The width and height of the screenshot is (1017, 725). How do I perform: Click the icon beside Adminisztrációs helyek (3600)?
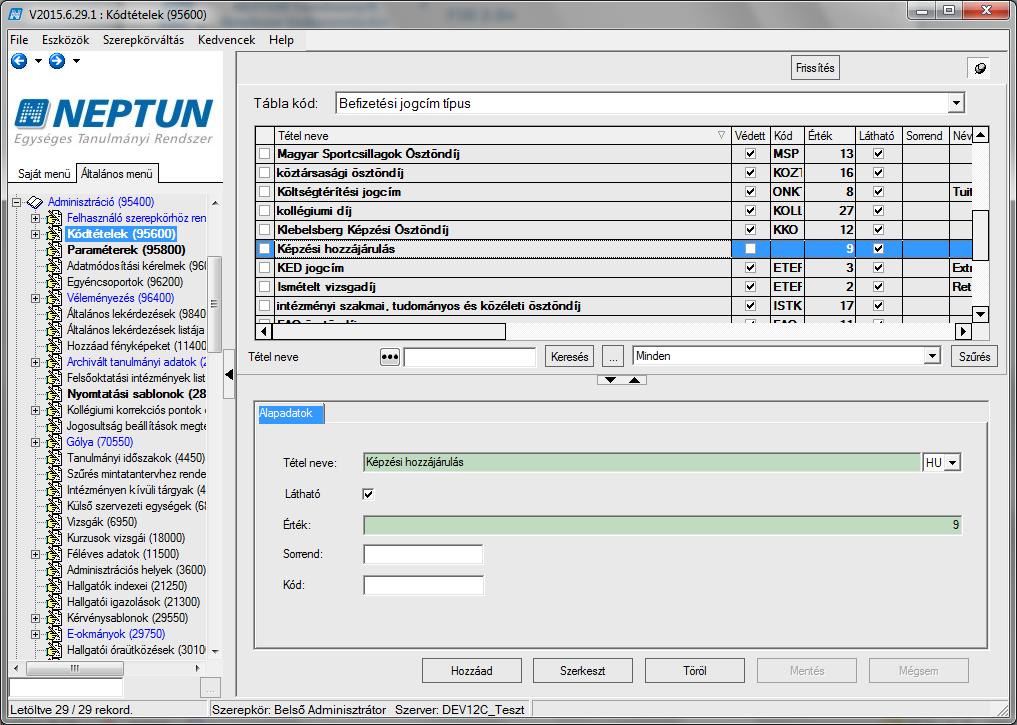coord(54,570)
